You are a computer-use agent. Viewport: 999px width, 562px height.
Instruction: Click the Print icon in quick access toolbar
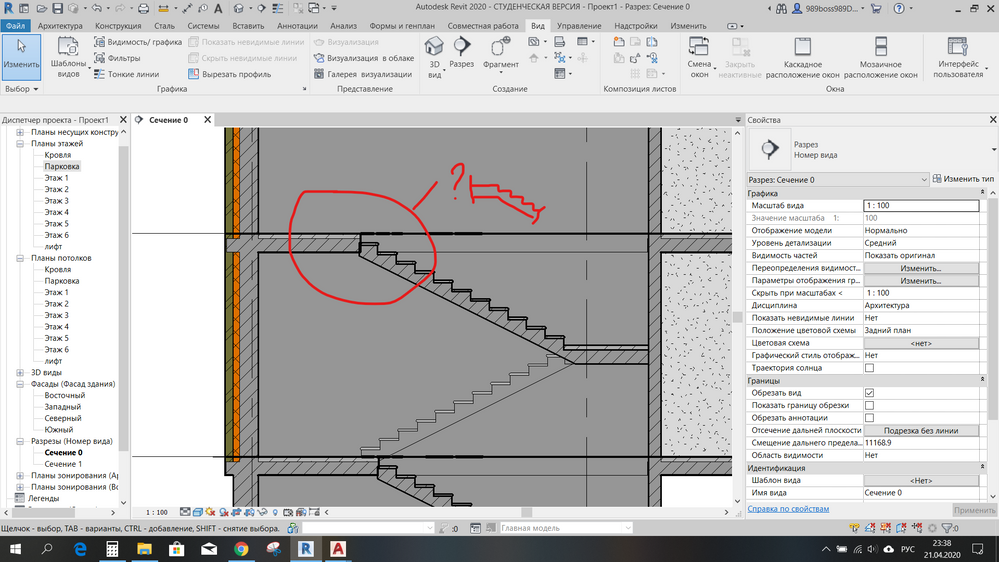click(143, 8)
